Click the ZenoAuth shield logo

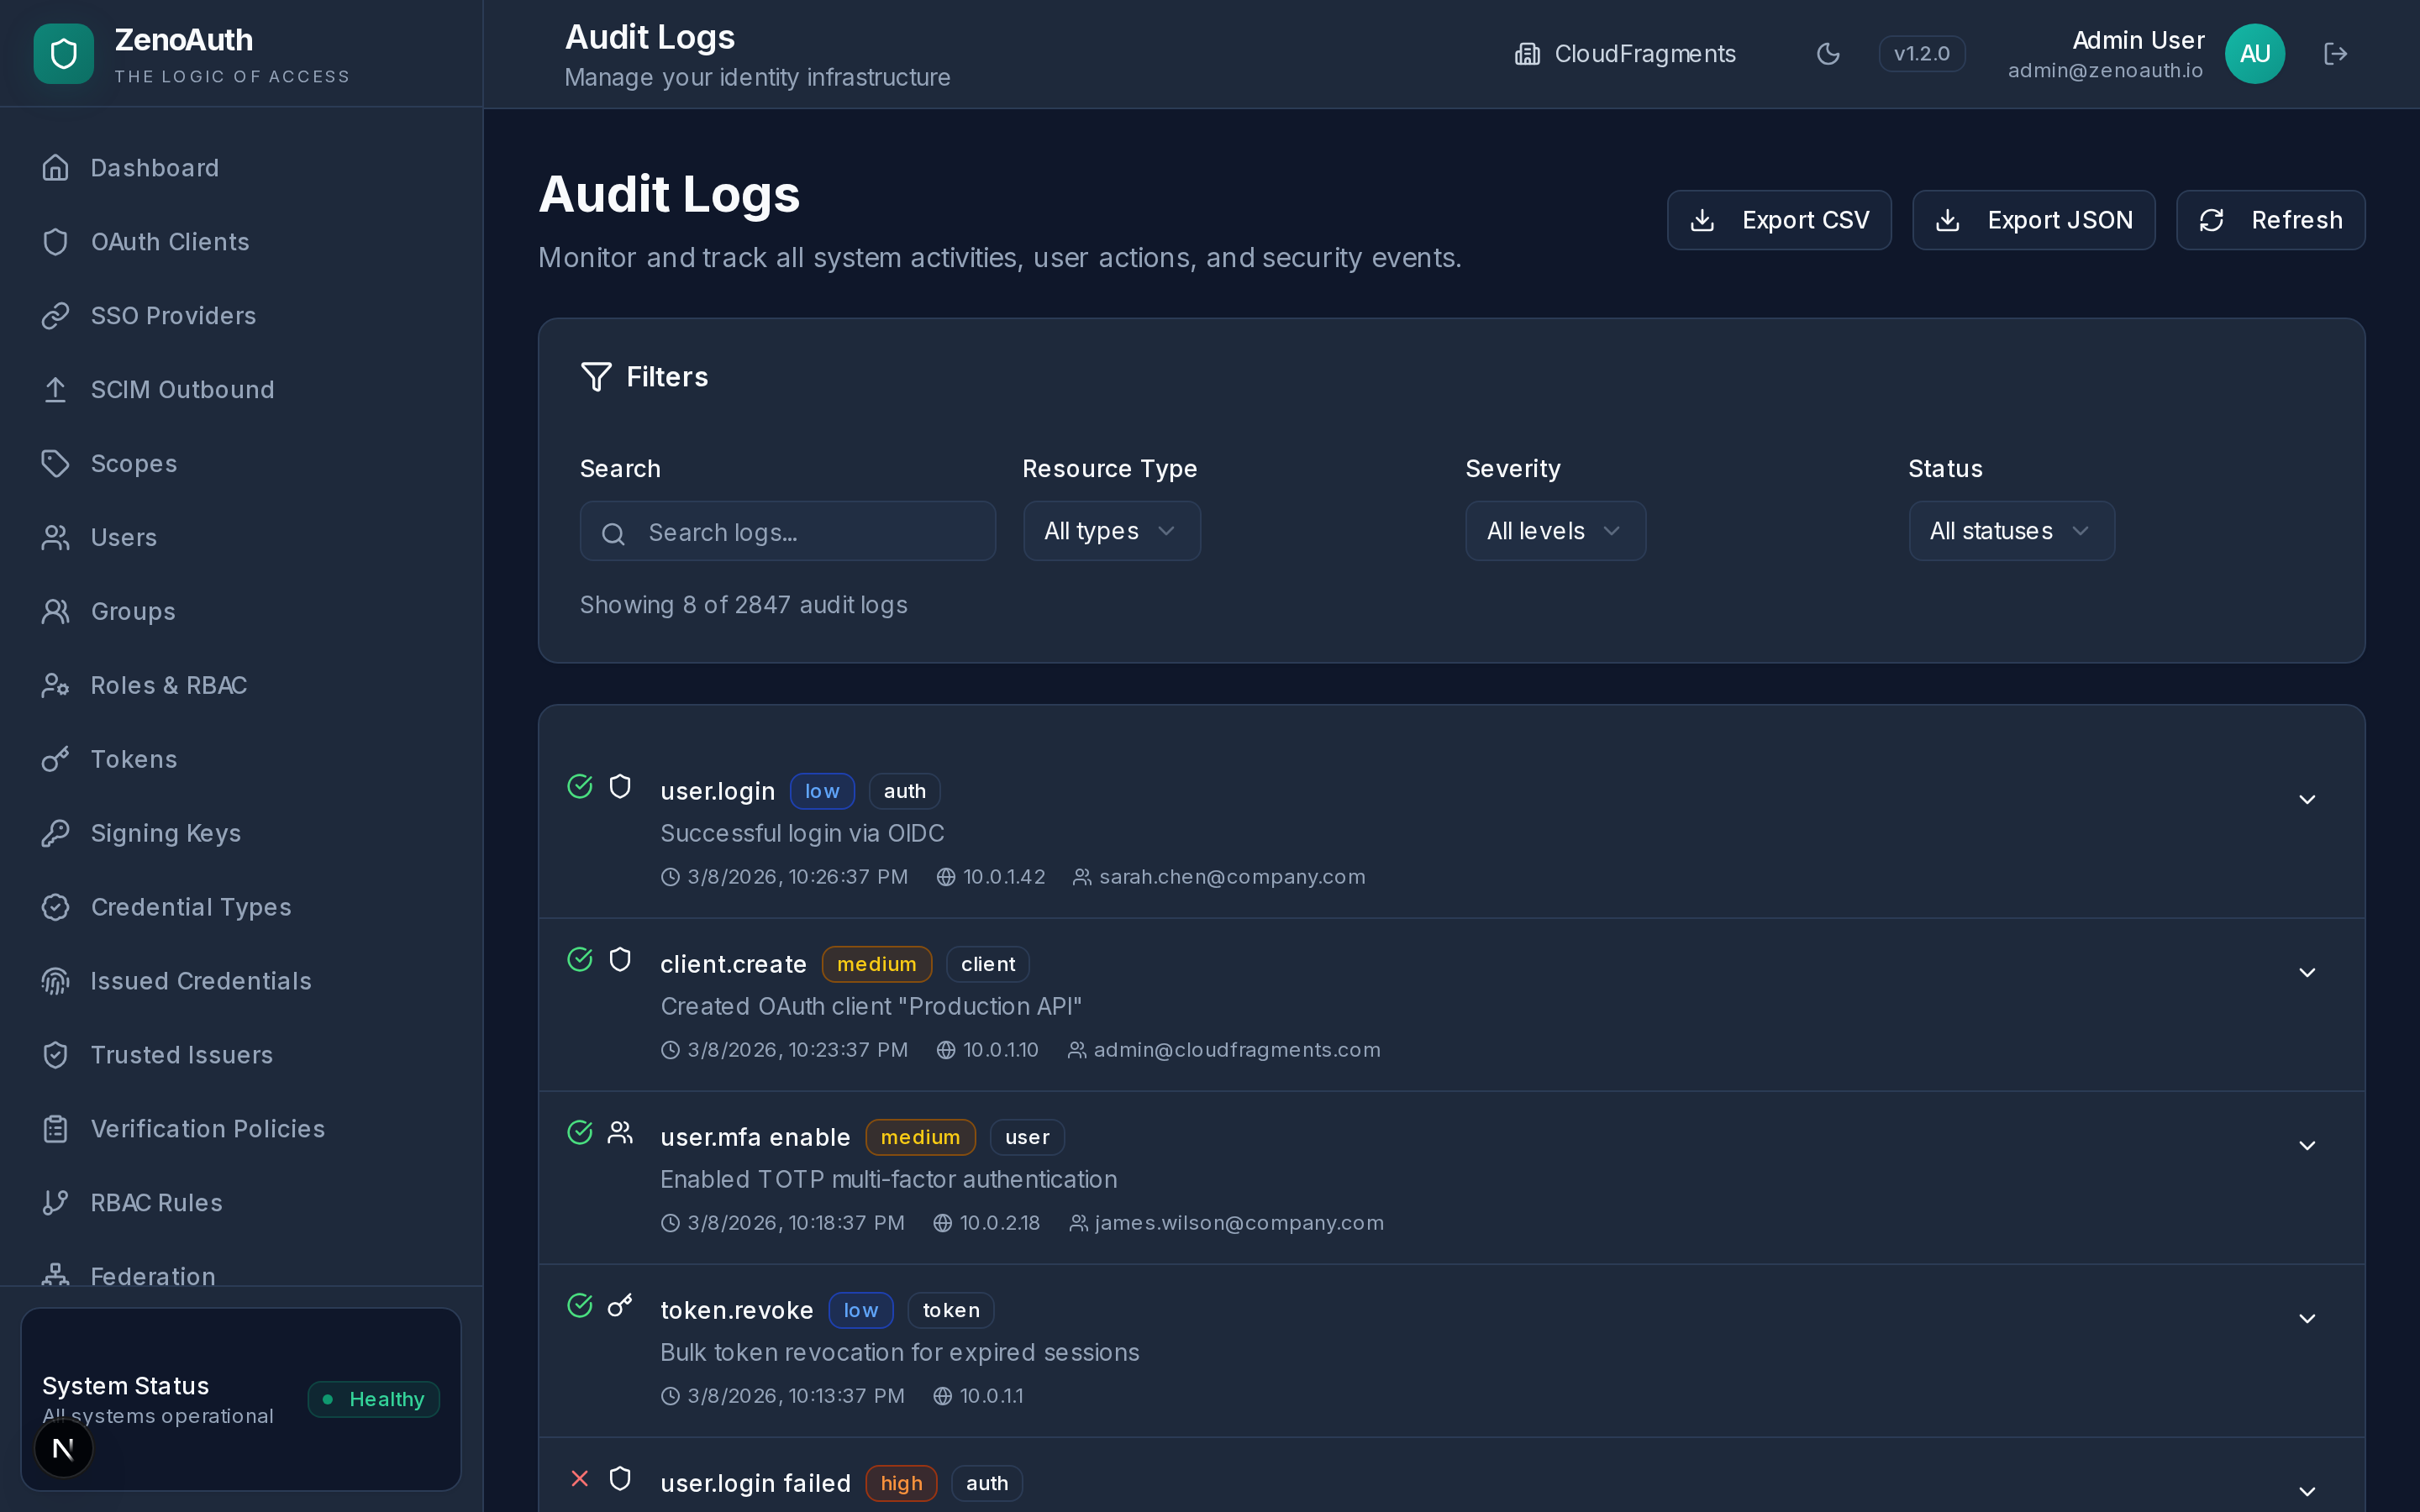point(63,53)
